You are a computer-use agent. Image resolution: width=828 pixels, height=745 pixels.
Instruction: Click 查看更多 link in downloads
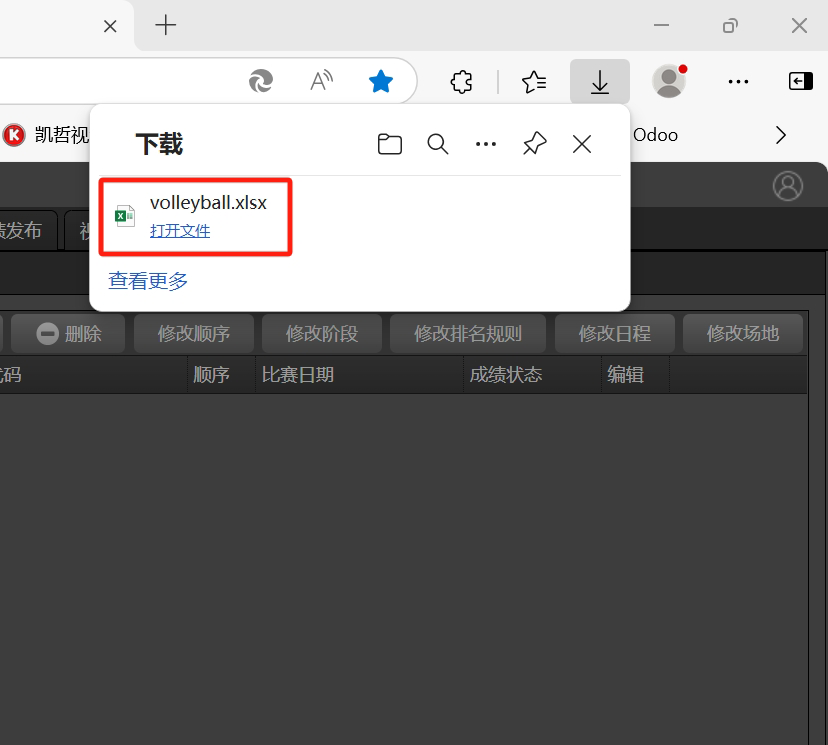tap(148, 281)
